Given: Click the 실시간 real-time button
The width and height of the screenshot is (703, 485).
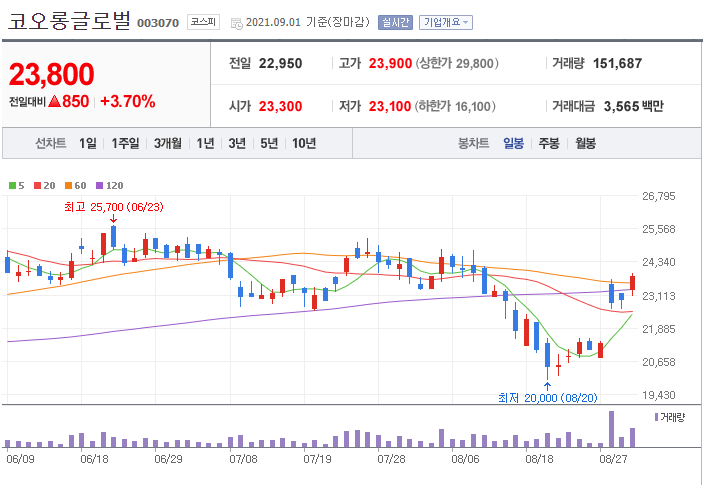Looking at the screenshot, I should click(x=395, y=22).
